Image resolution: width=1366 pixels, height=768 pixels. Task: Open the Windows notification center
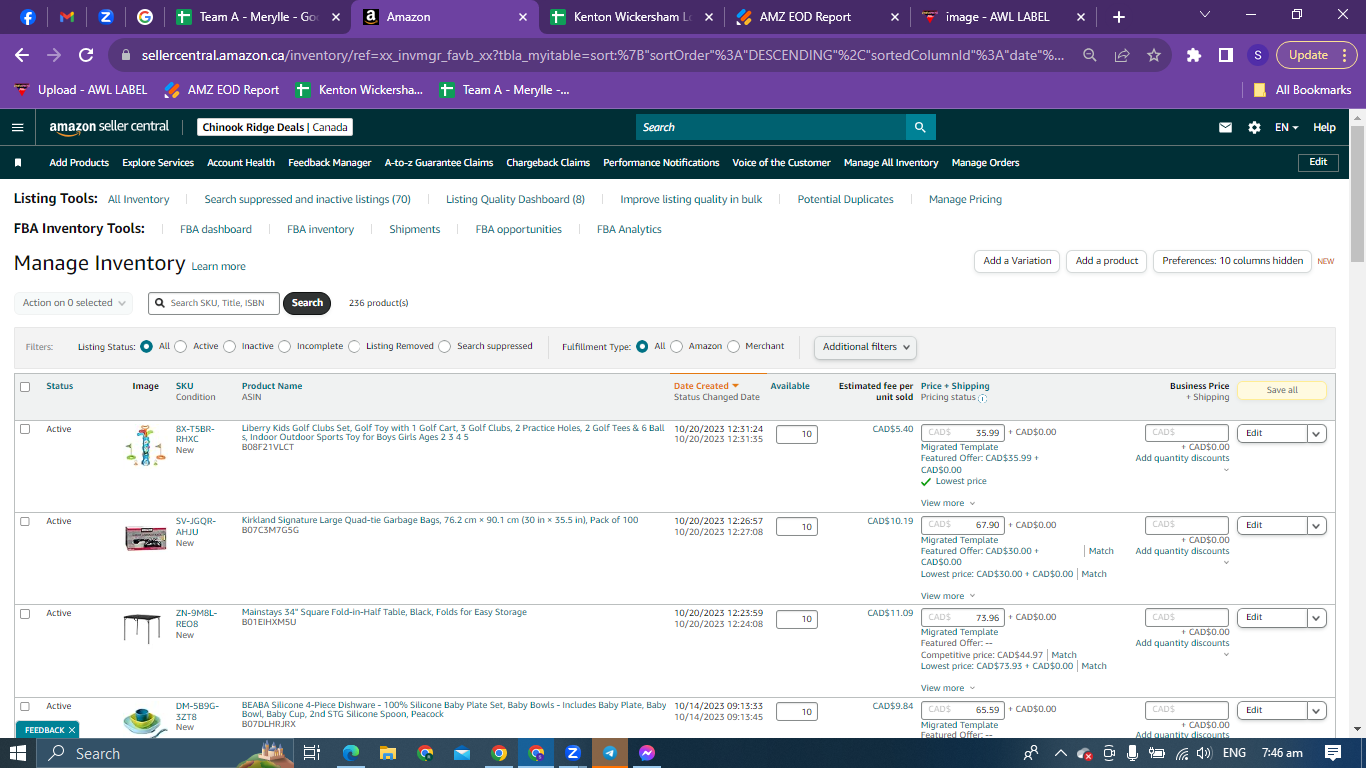point(1333,753)
